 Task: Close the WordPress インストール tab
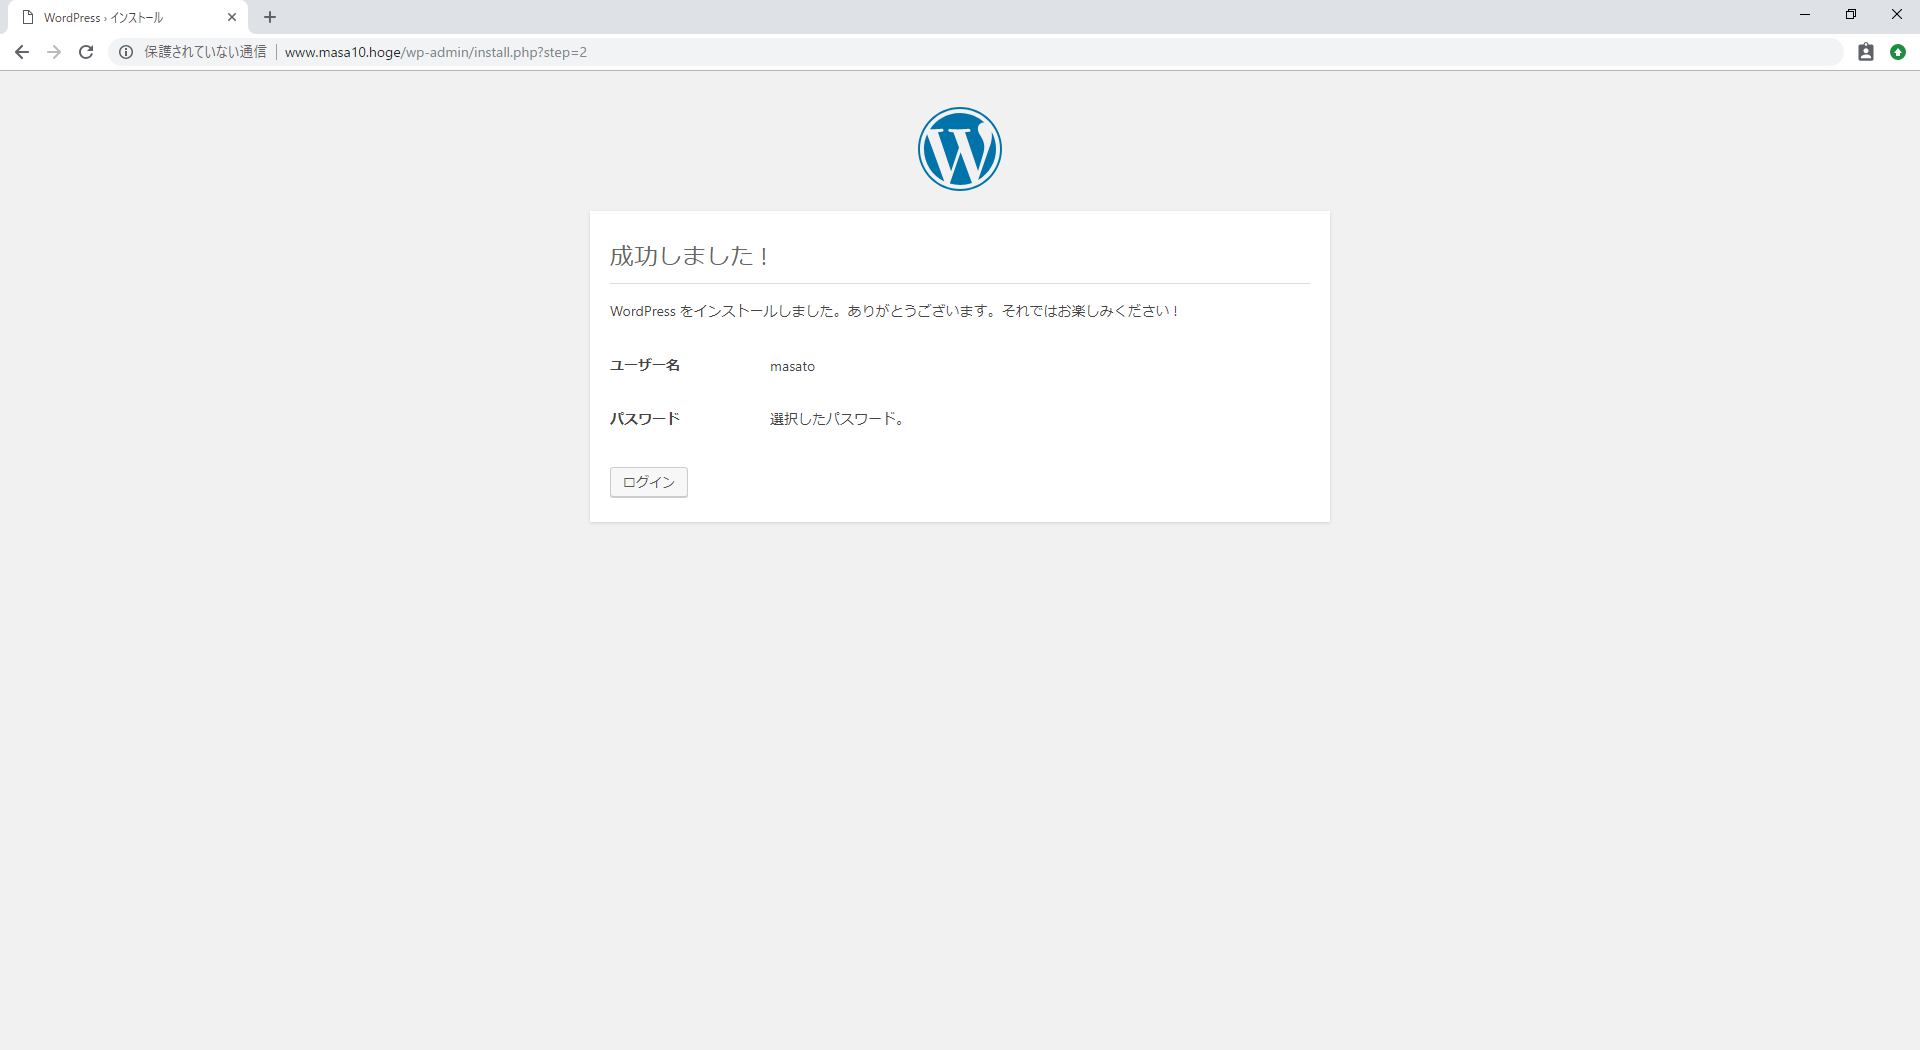tap(232, 17)
